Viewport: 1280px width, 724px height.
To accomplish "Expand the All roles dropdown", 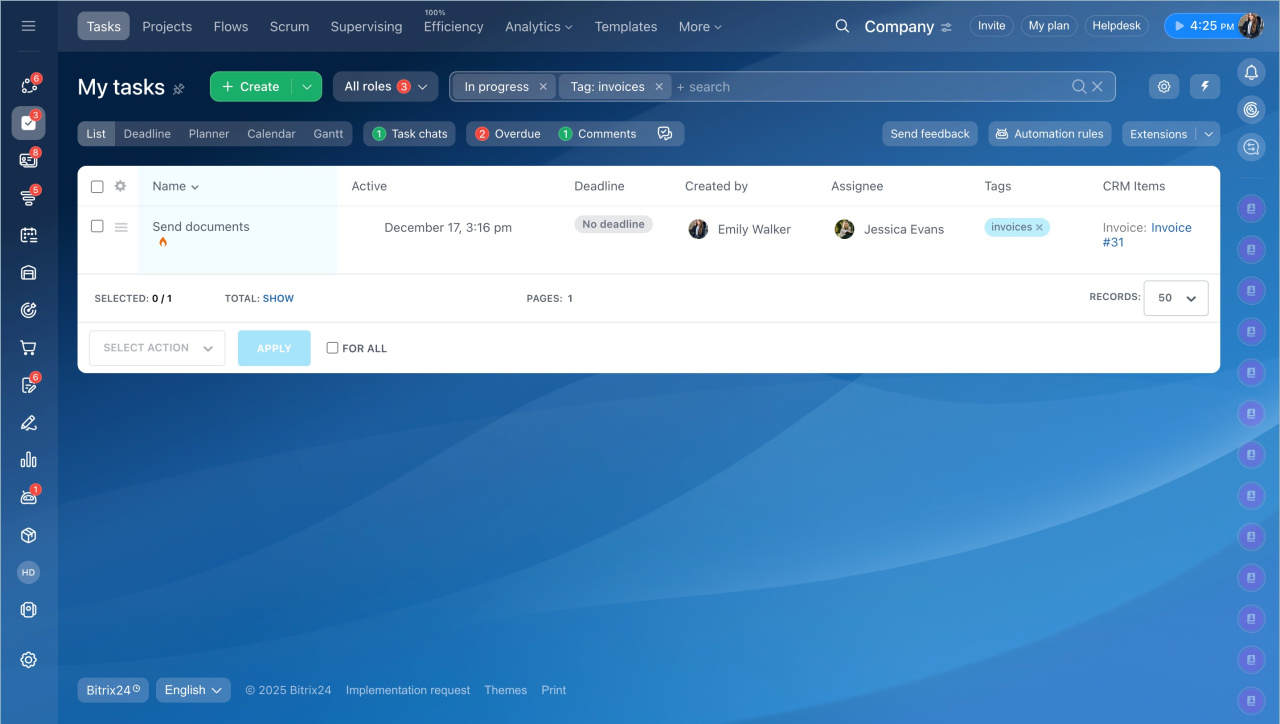I will click(385, 87).
